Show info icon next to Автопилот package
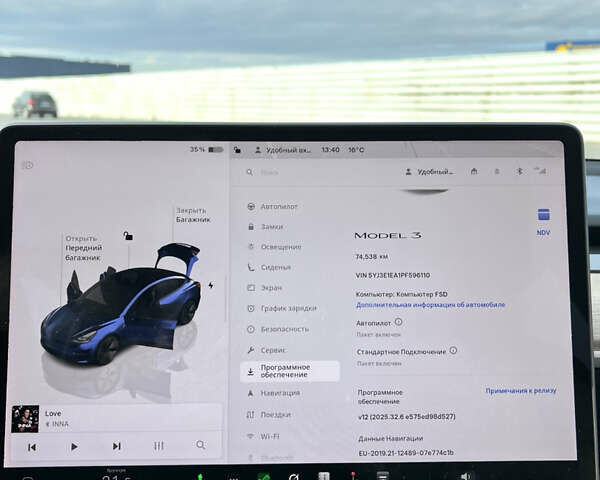Viewport: 600px width, 480px height. point(398,322)
